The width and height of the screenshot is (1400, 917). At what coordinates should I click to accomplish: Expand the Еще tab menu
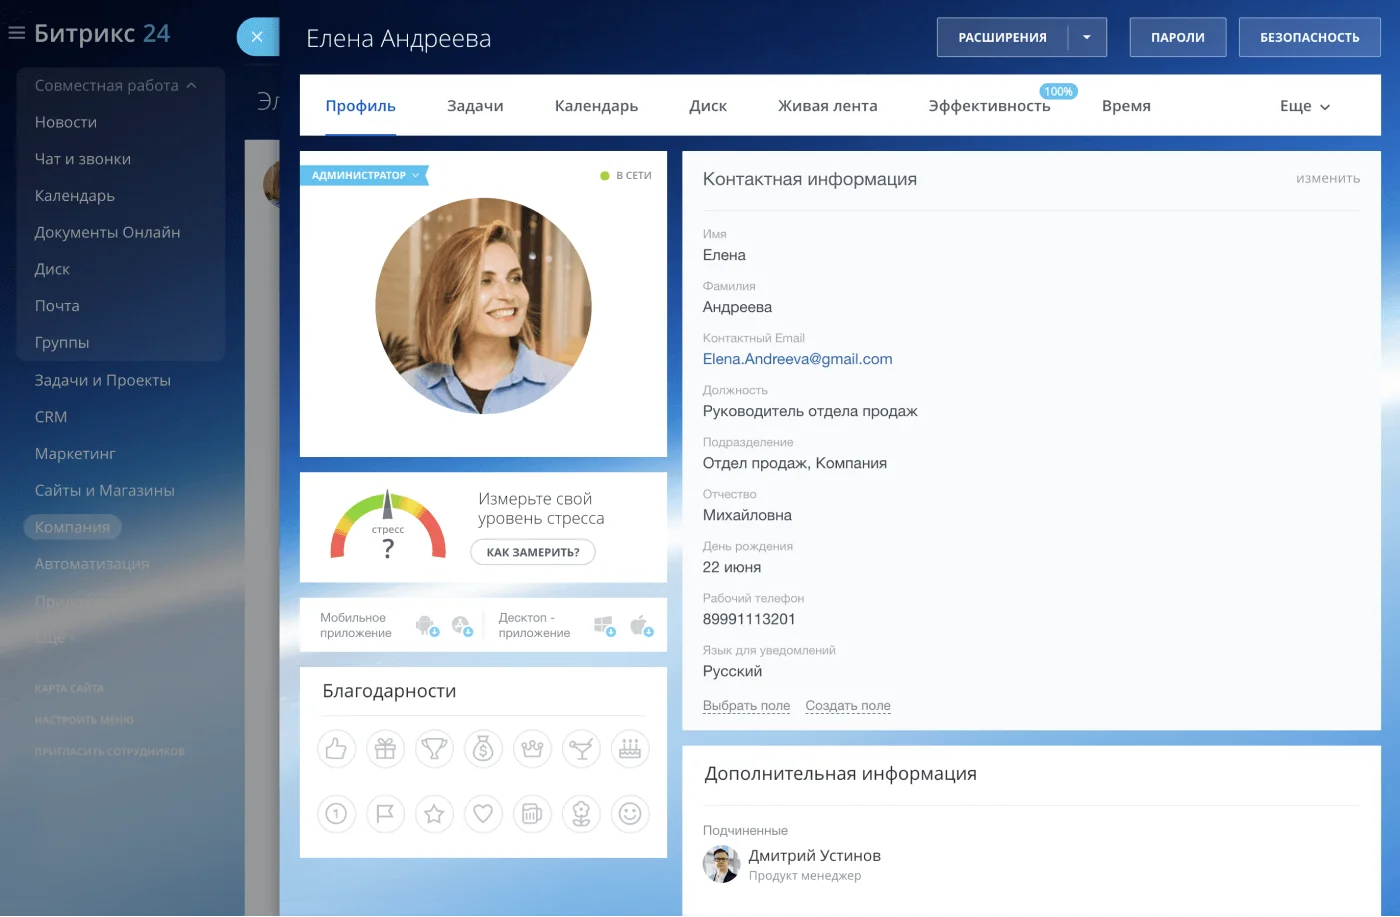1304,106
